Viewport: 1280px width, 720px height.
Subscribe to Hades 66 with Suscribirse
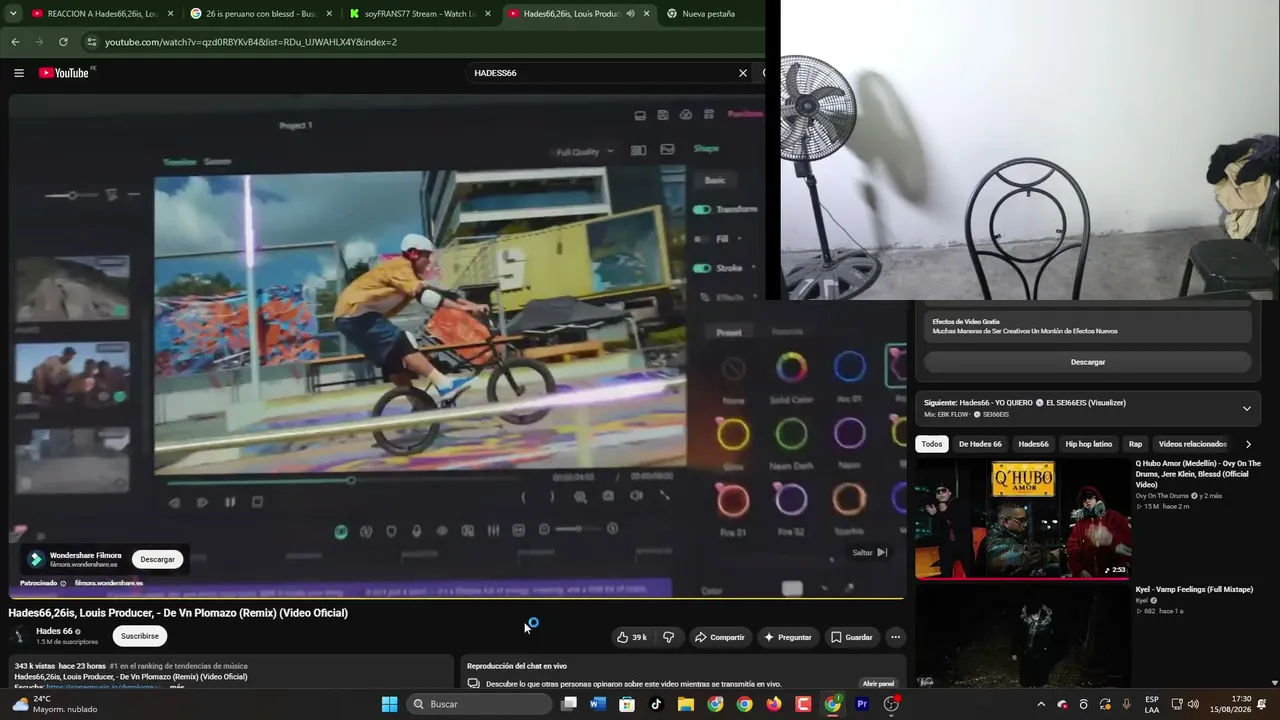[140, 636]
